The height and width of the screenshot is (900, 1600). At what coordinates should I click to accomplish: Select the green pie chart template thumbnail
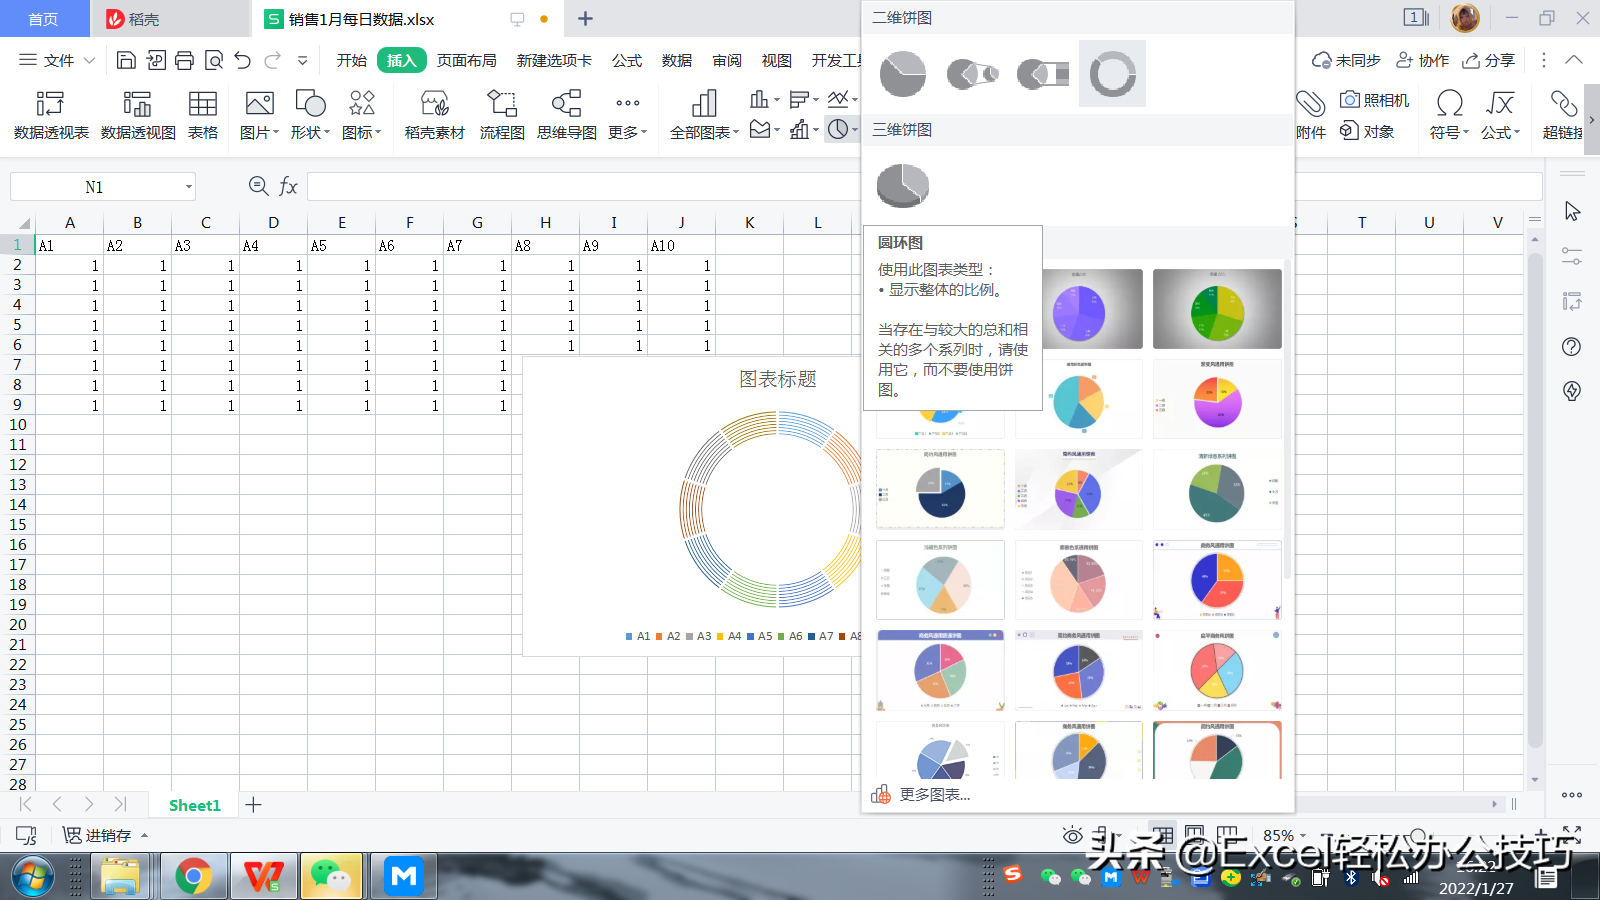click(1217, 309)
